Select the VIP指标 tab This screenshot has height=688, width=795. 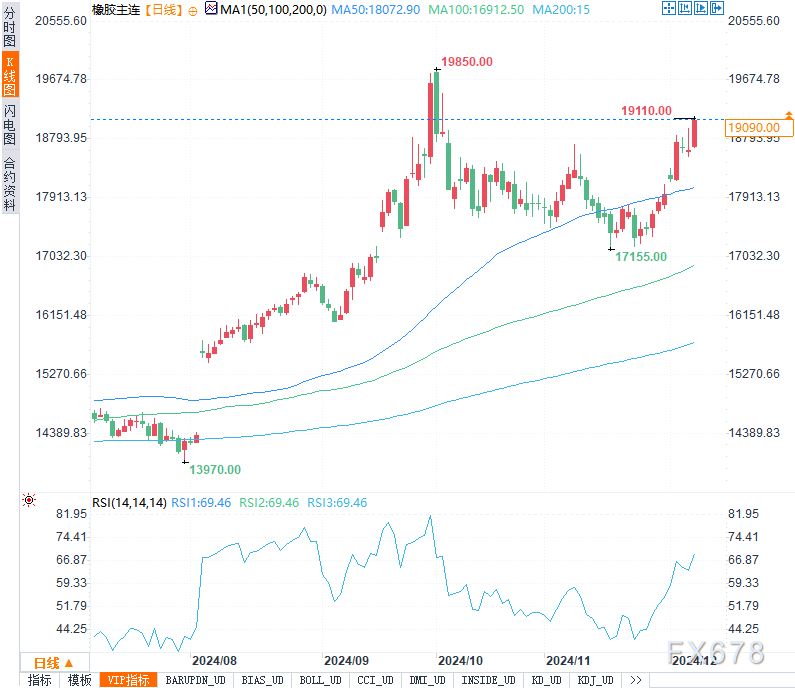(x=129, y=680)
